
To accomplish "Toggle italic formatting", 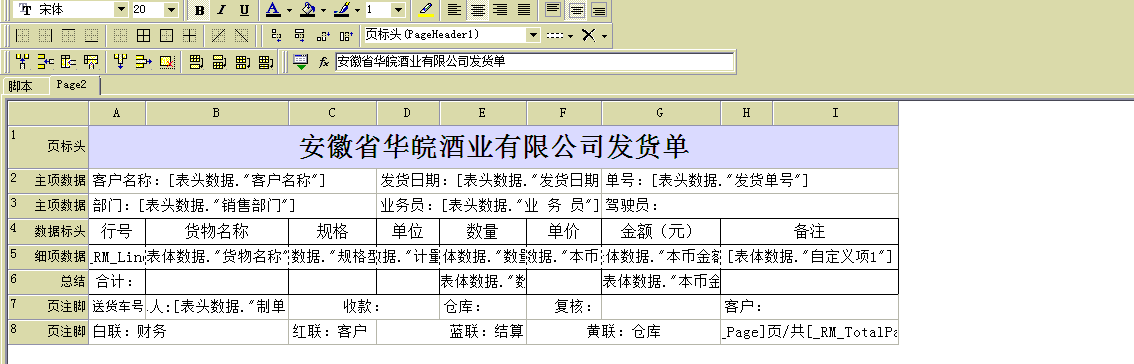I will click(222, 10).
